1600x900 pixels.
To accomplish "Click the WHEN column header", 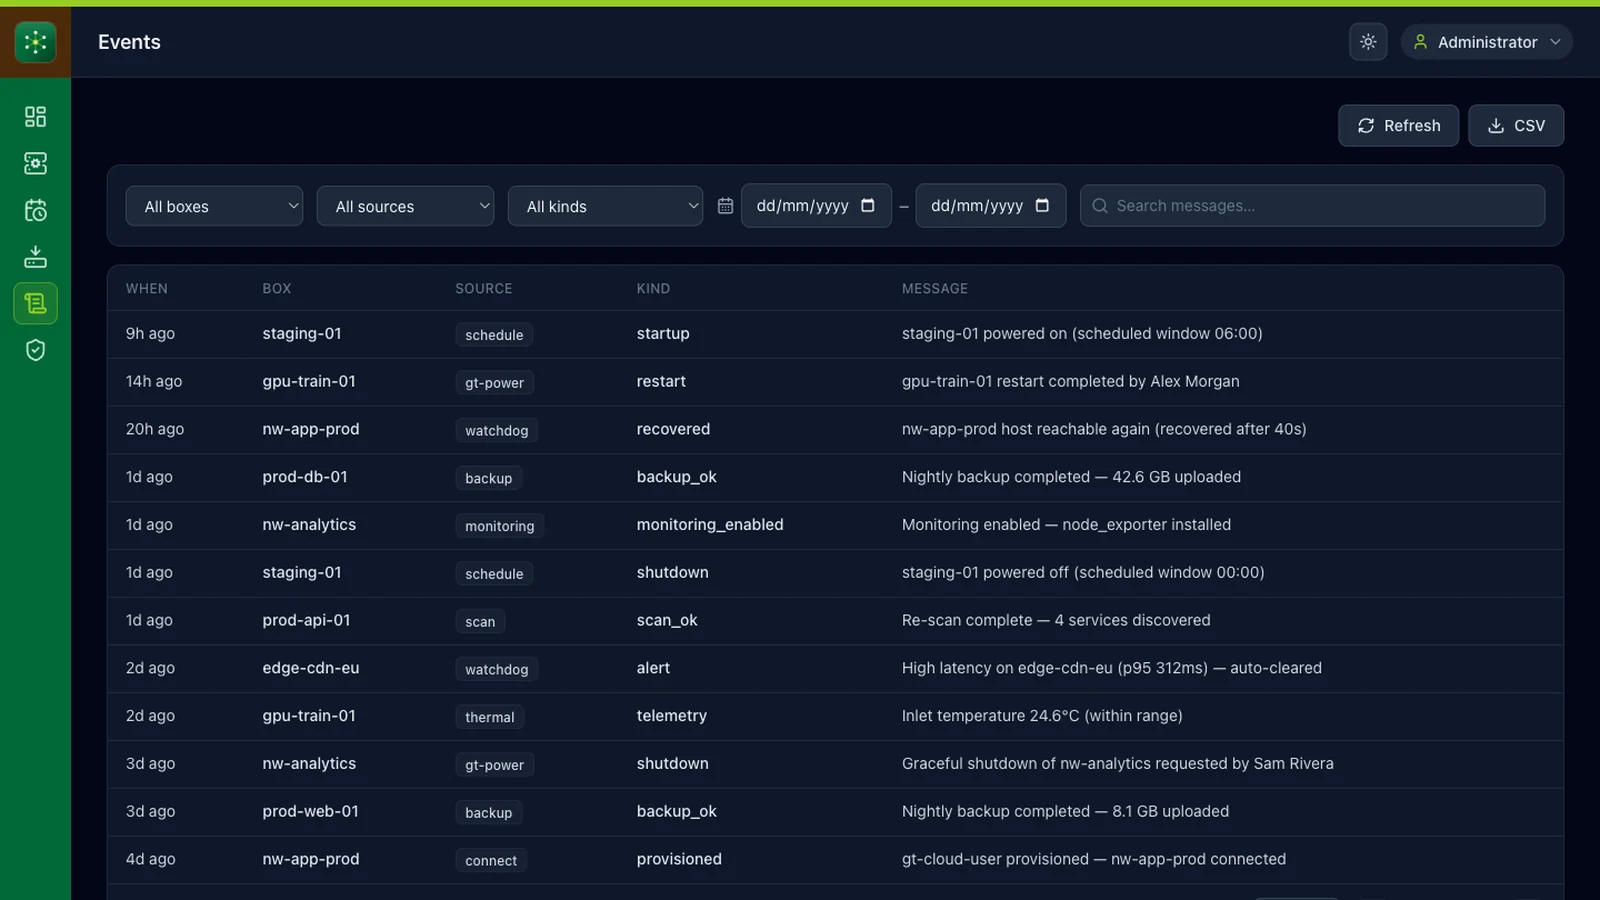I will (x=147, y=289).
